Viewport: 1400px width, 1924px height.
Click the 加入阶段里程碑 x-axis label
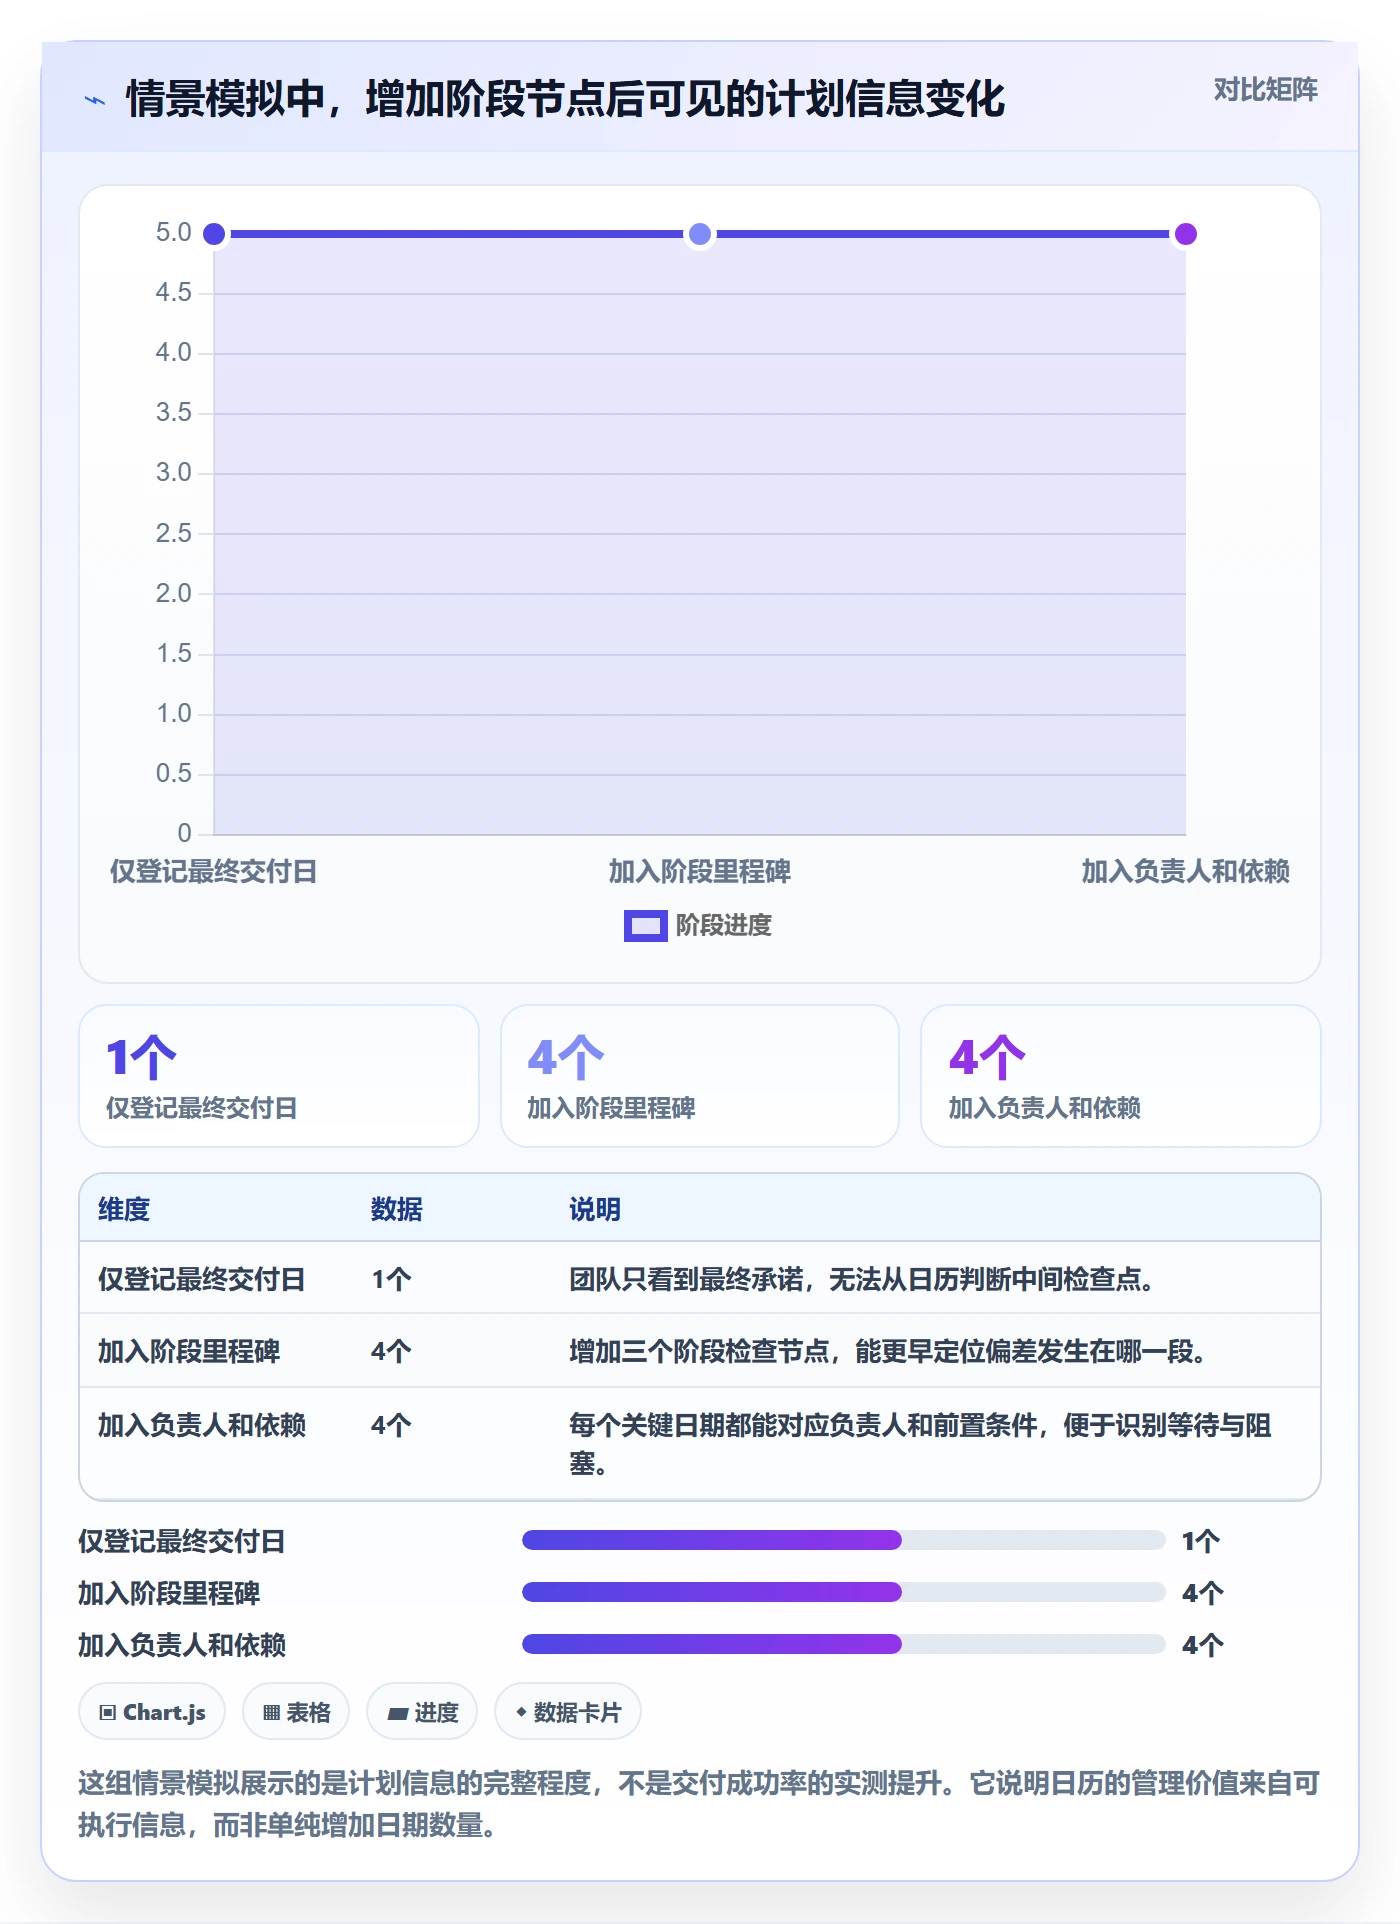[700, 871]
